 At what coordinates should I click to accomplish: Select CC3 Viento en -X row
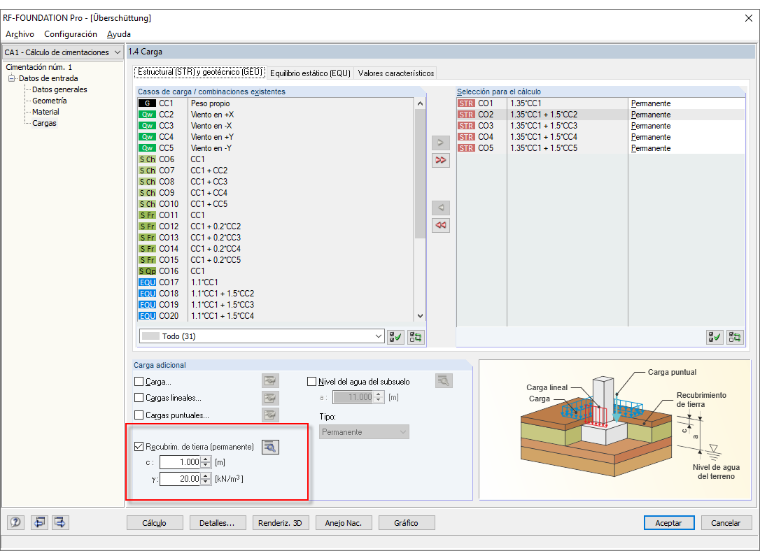276,126
